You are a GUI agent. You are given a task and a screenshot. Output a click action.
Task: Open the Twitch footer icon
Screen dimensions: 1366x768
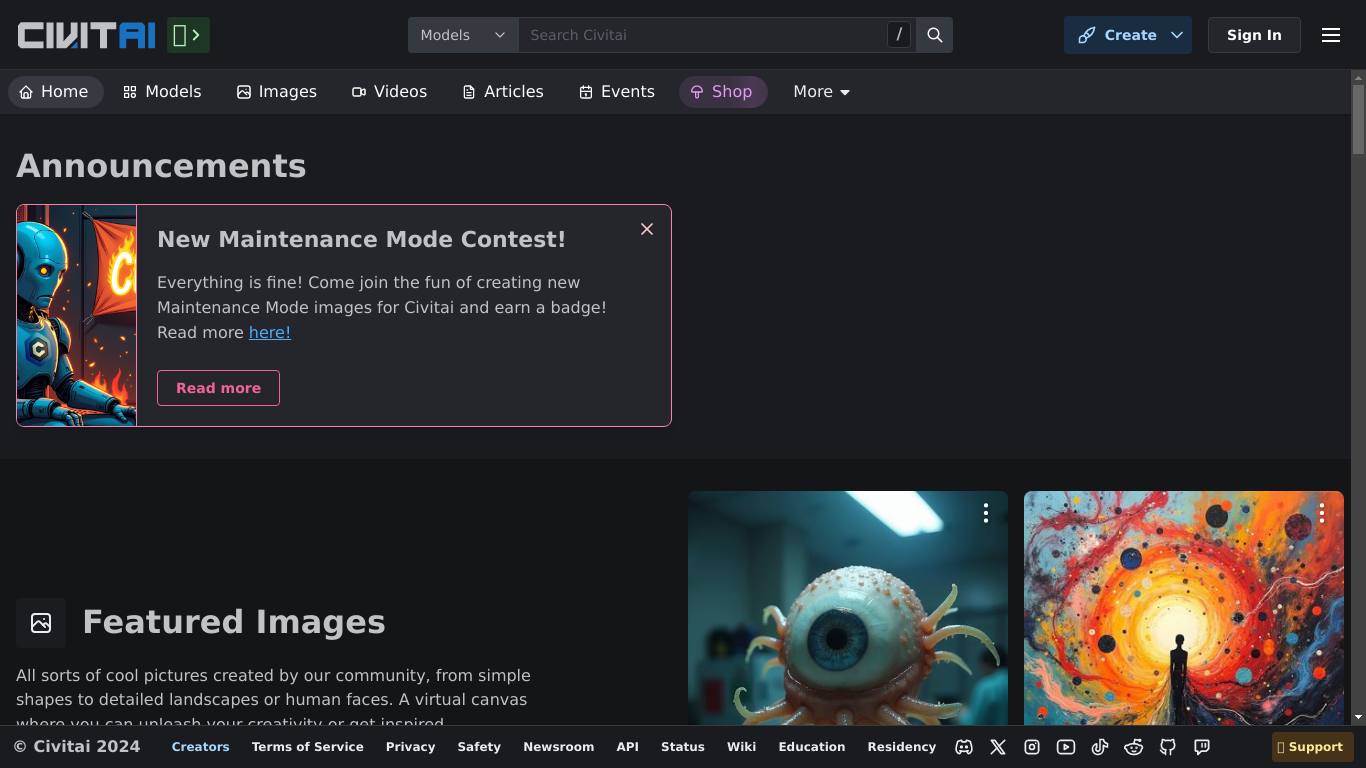click(x=1202, y=747)
